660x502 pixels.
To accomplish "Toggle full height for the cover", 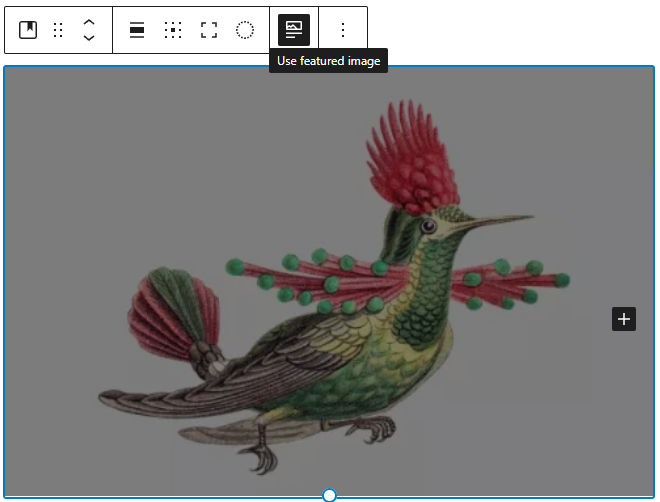I will pyautogui.click(x=209, y=30).
